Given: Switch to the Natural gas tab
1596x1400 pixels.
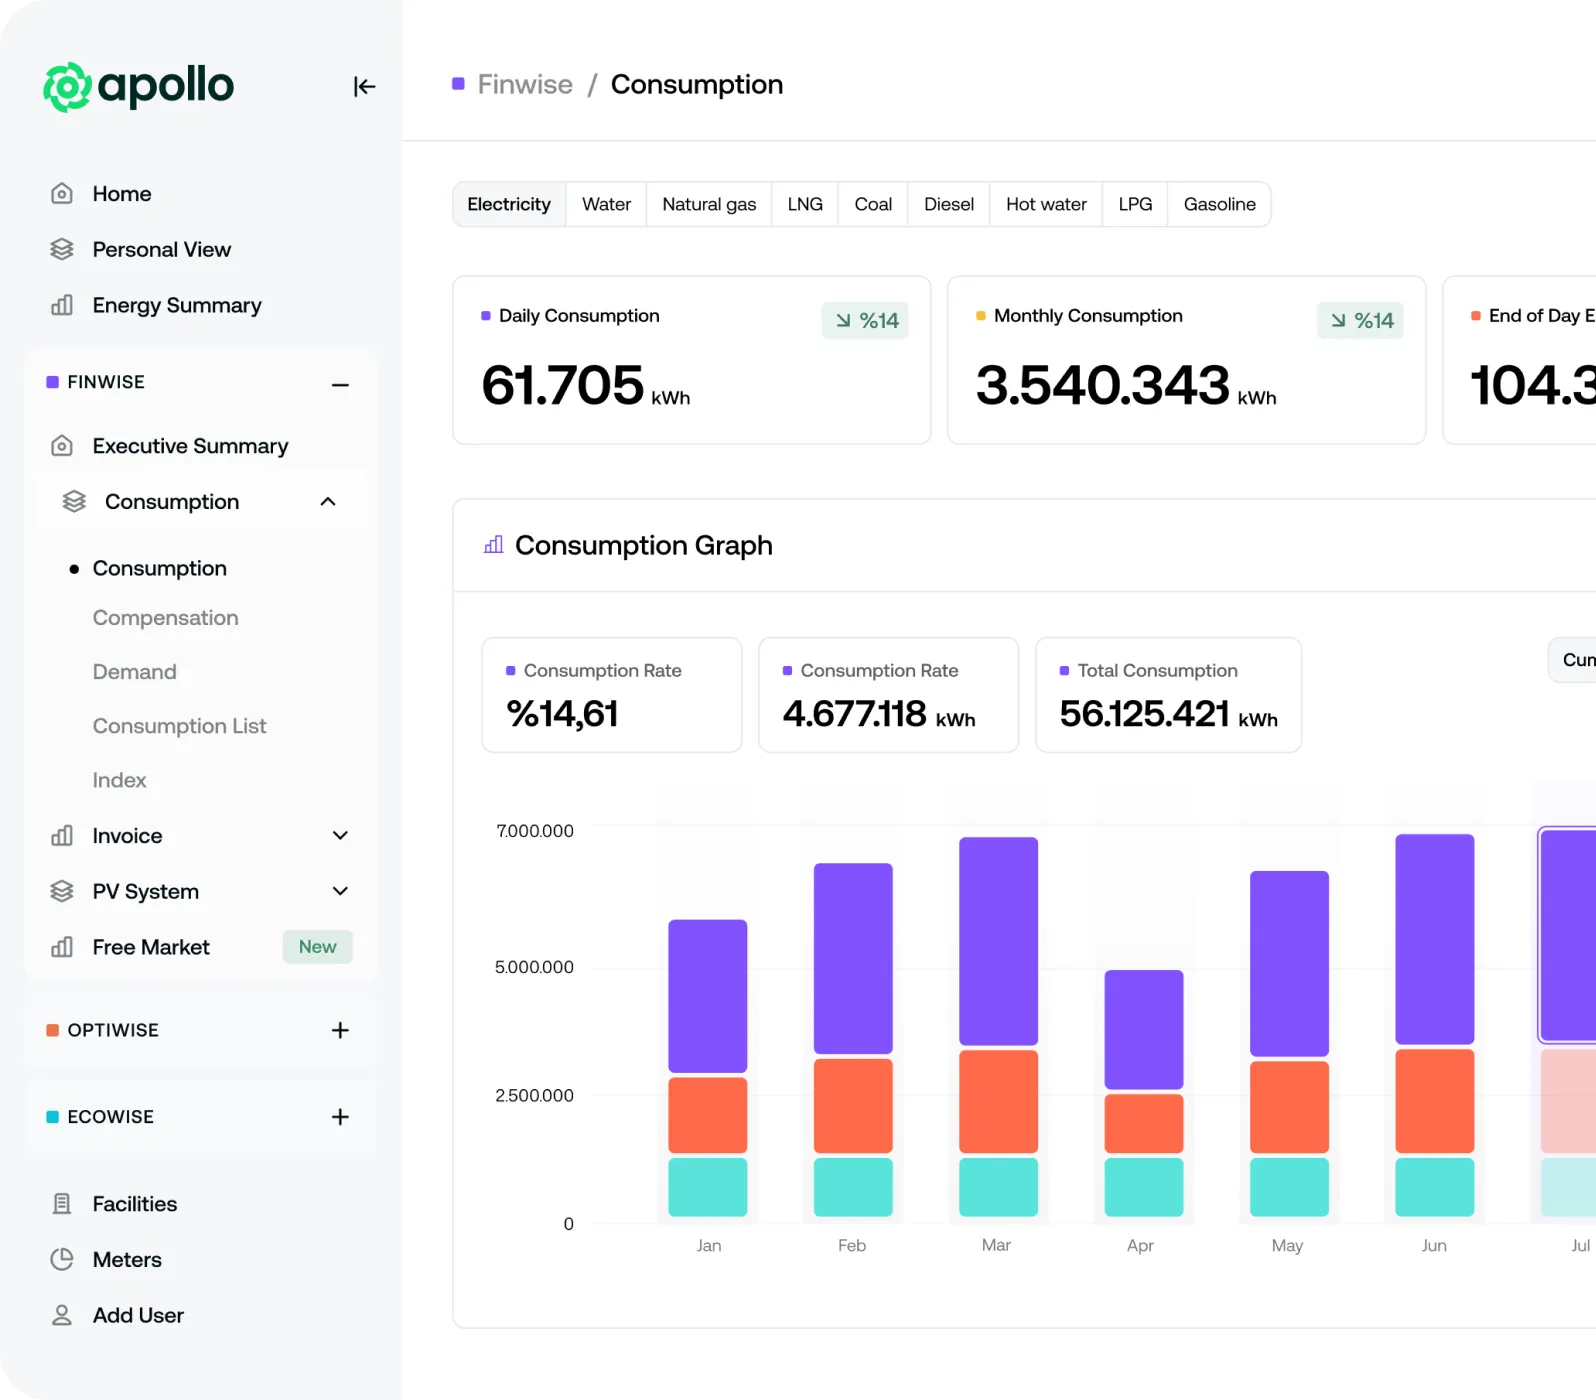Looking at the screenshot, I should pyautogui.click(x=708, y=205).
